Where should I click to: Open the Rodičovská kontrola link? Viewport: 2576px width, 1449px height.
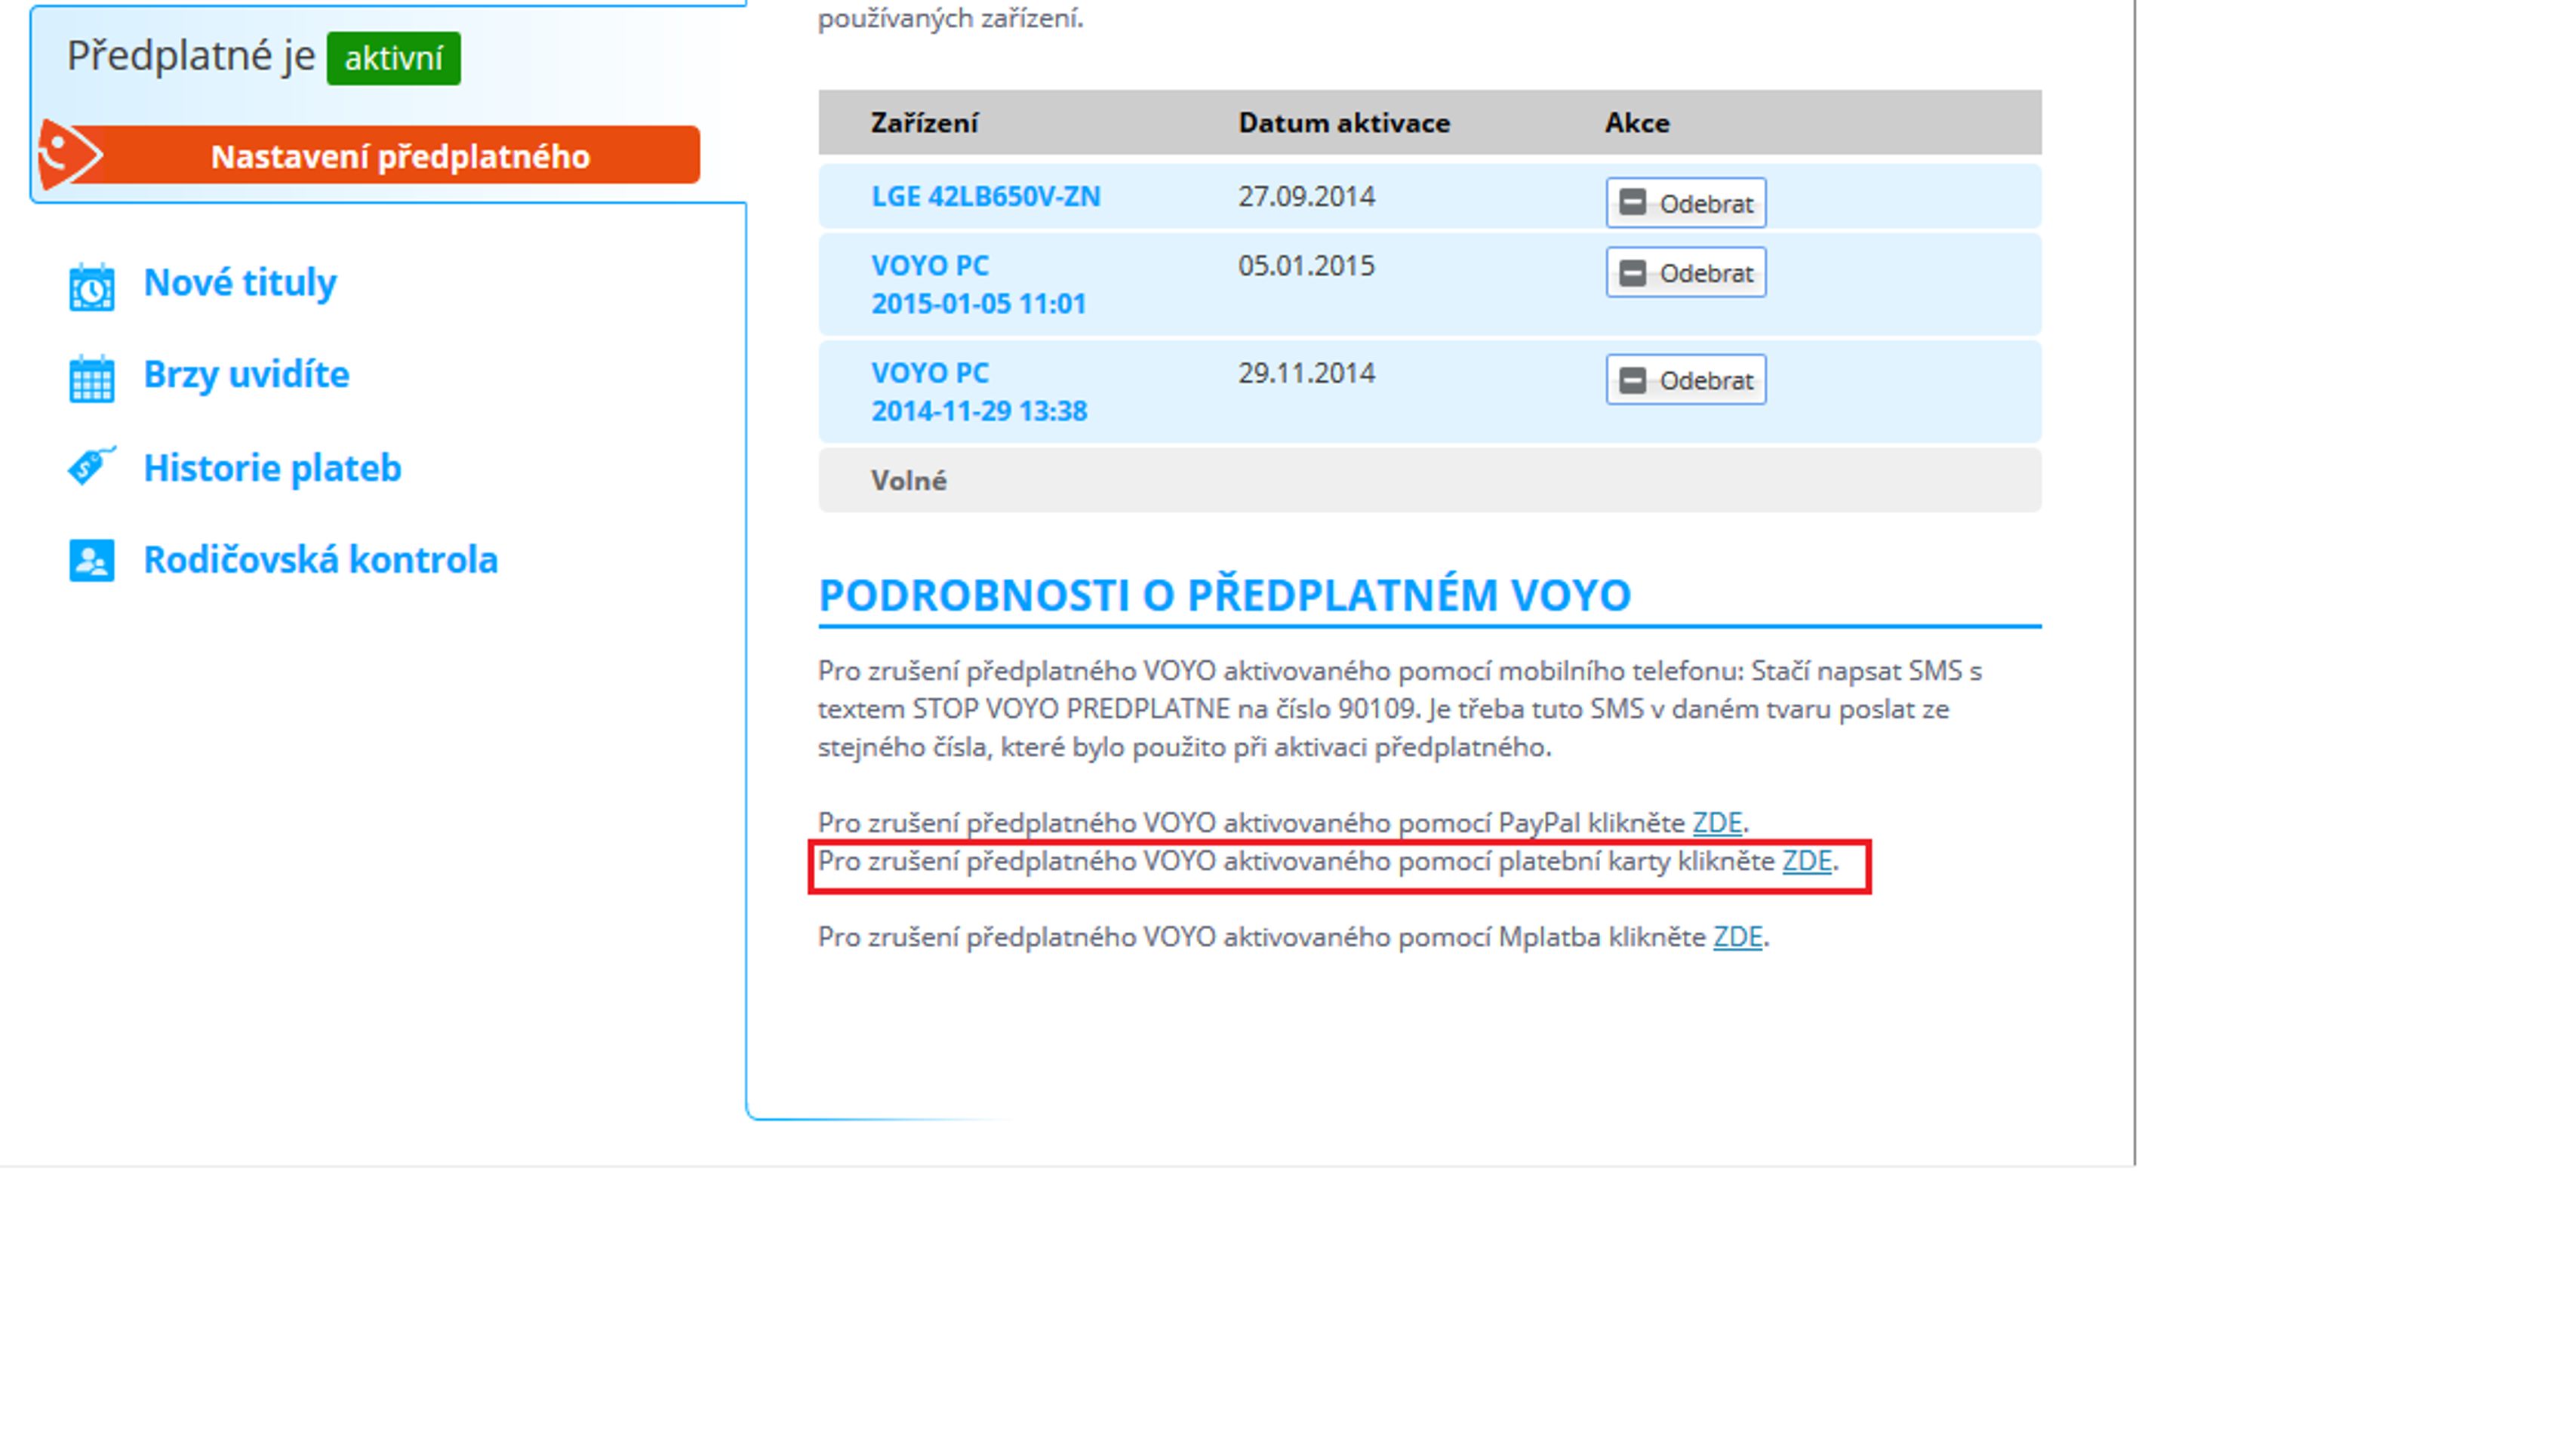tap(320, 560)
